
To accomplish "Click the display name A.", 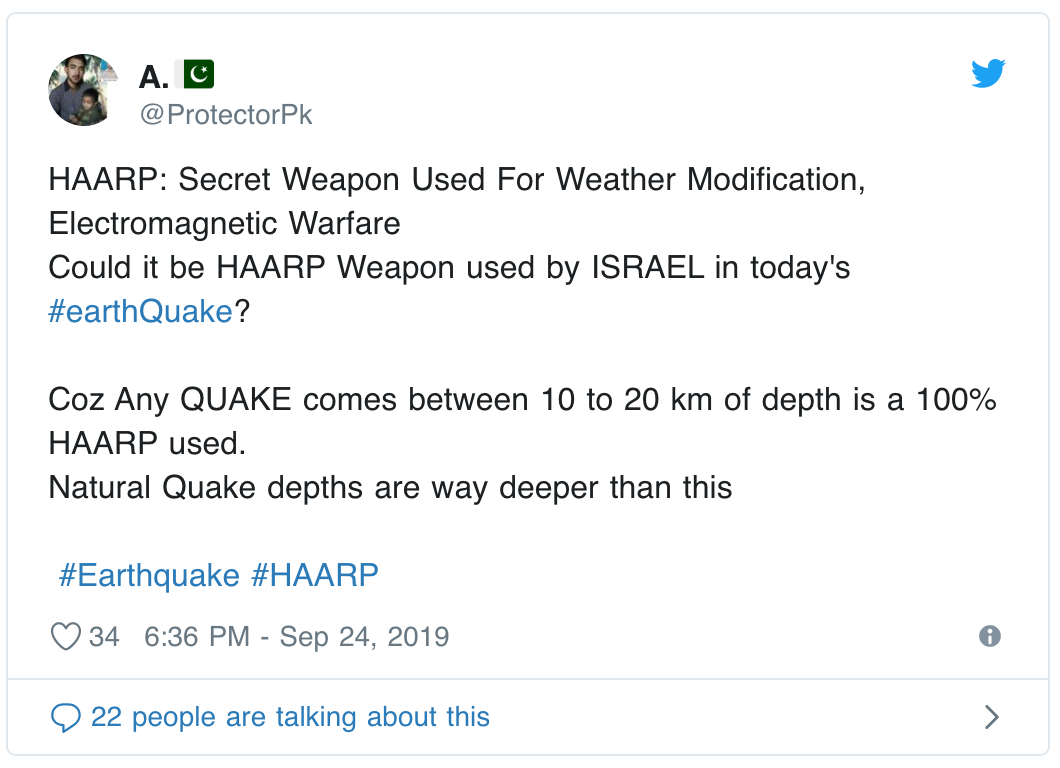I will 153,76.
